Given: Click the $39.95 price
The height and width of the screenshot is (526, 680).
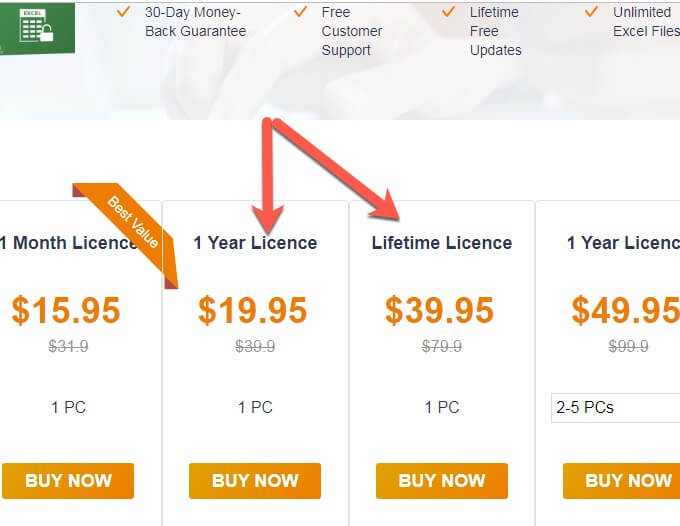Looking at the screenshot, I should tap(439, 310).
